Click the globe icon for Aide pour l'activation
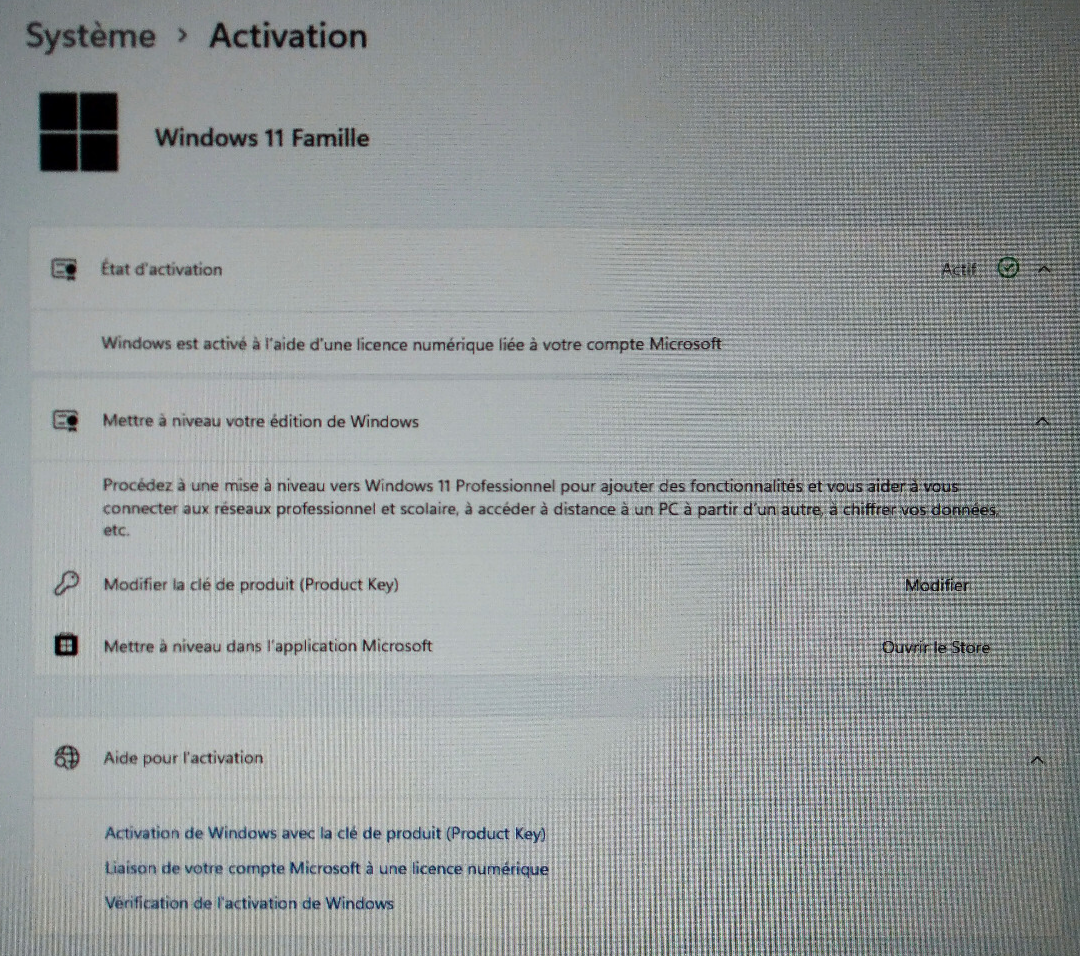 [66, 758]
